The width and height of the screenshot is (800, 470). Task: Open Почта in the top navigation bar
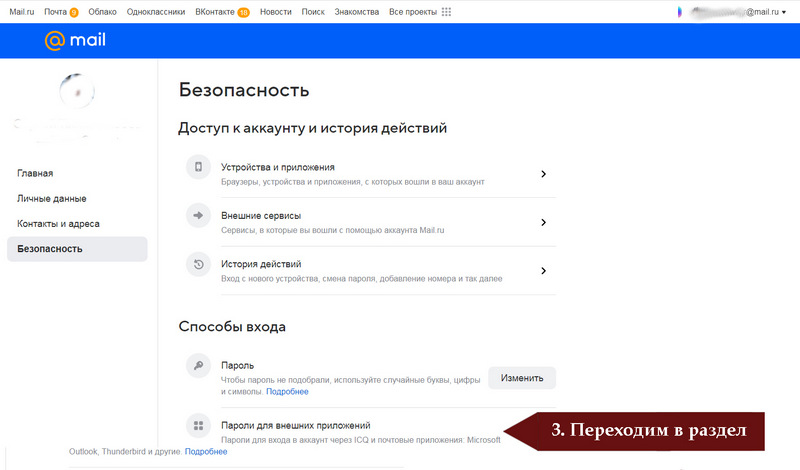click(x=56, y=11)
